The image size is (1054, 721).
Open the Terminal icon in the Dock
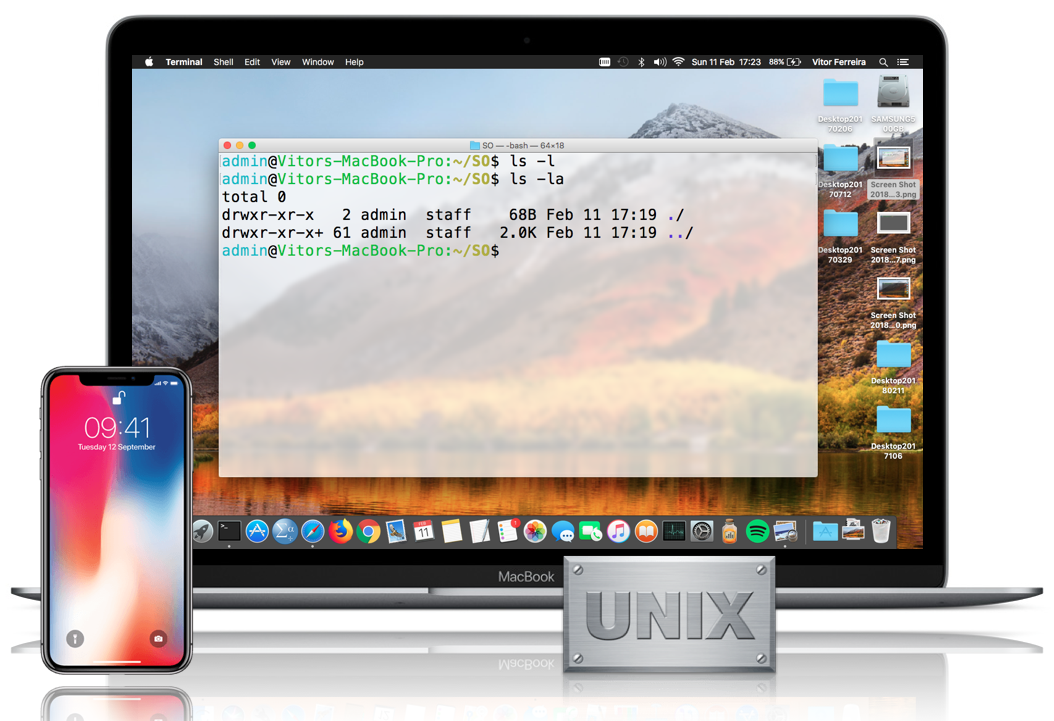coord(229,532)
